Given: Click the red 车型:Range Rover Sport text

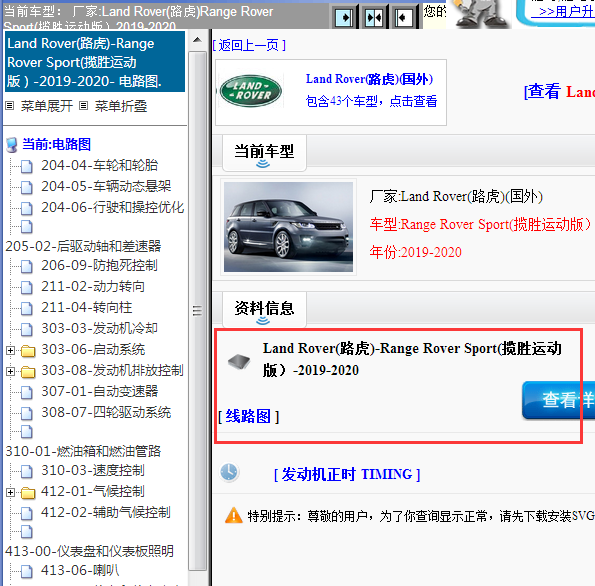Looking at the screenshot, I should click(x=480, y=224).
